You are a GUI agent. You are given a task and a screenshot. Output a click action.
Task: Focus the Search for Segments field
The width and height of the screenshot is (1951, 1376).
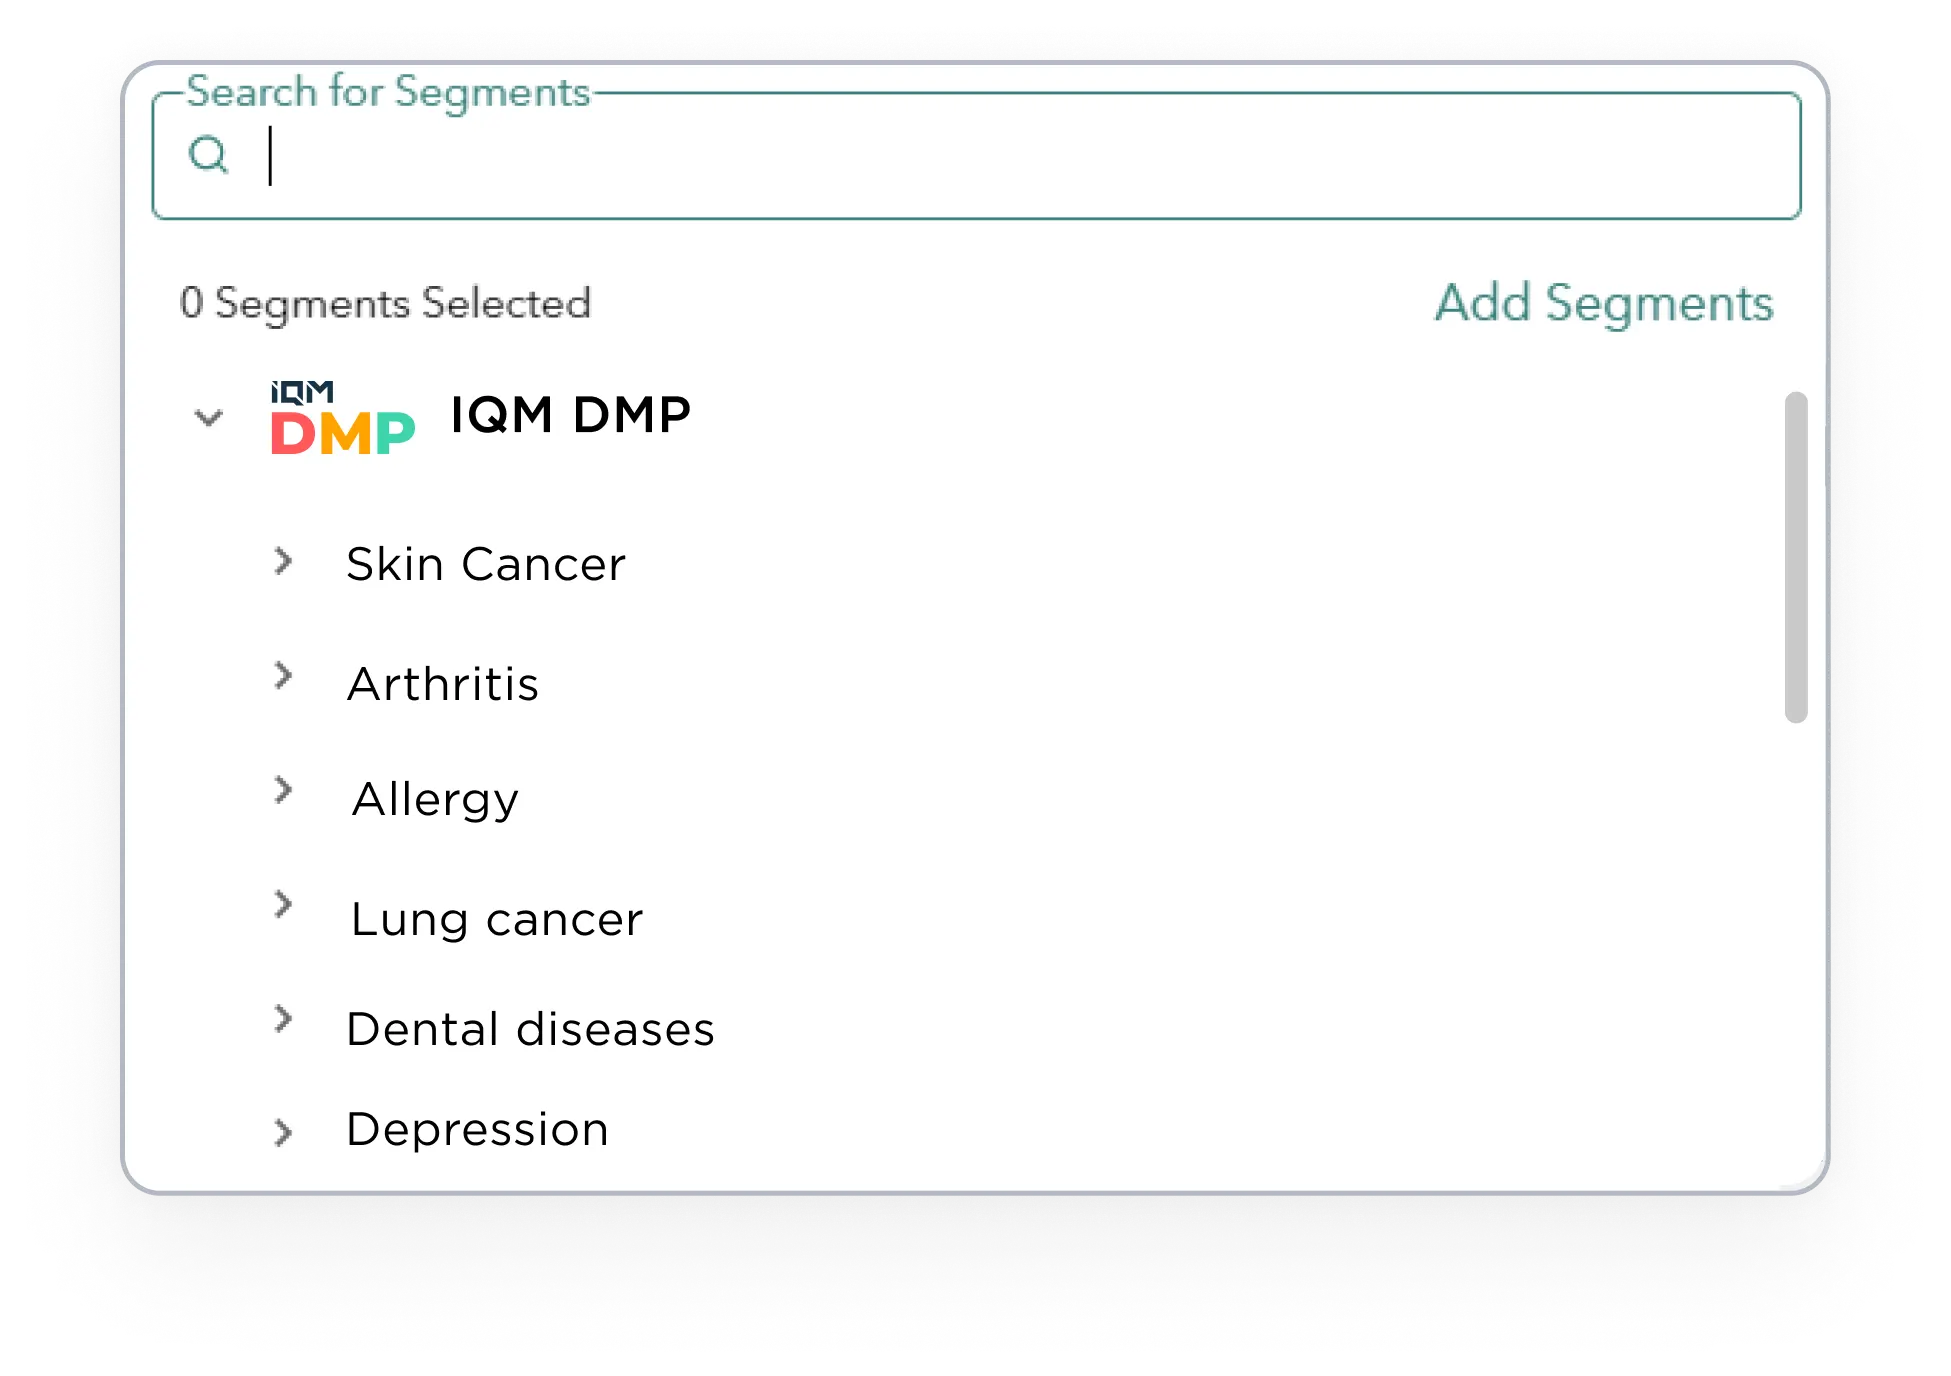976,156
